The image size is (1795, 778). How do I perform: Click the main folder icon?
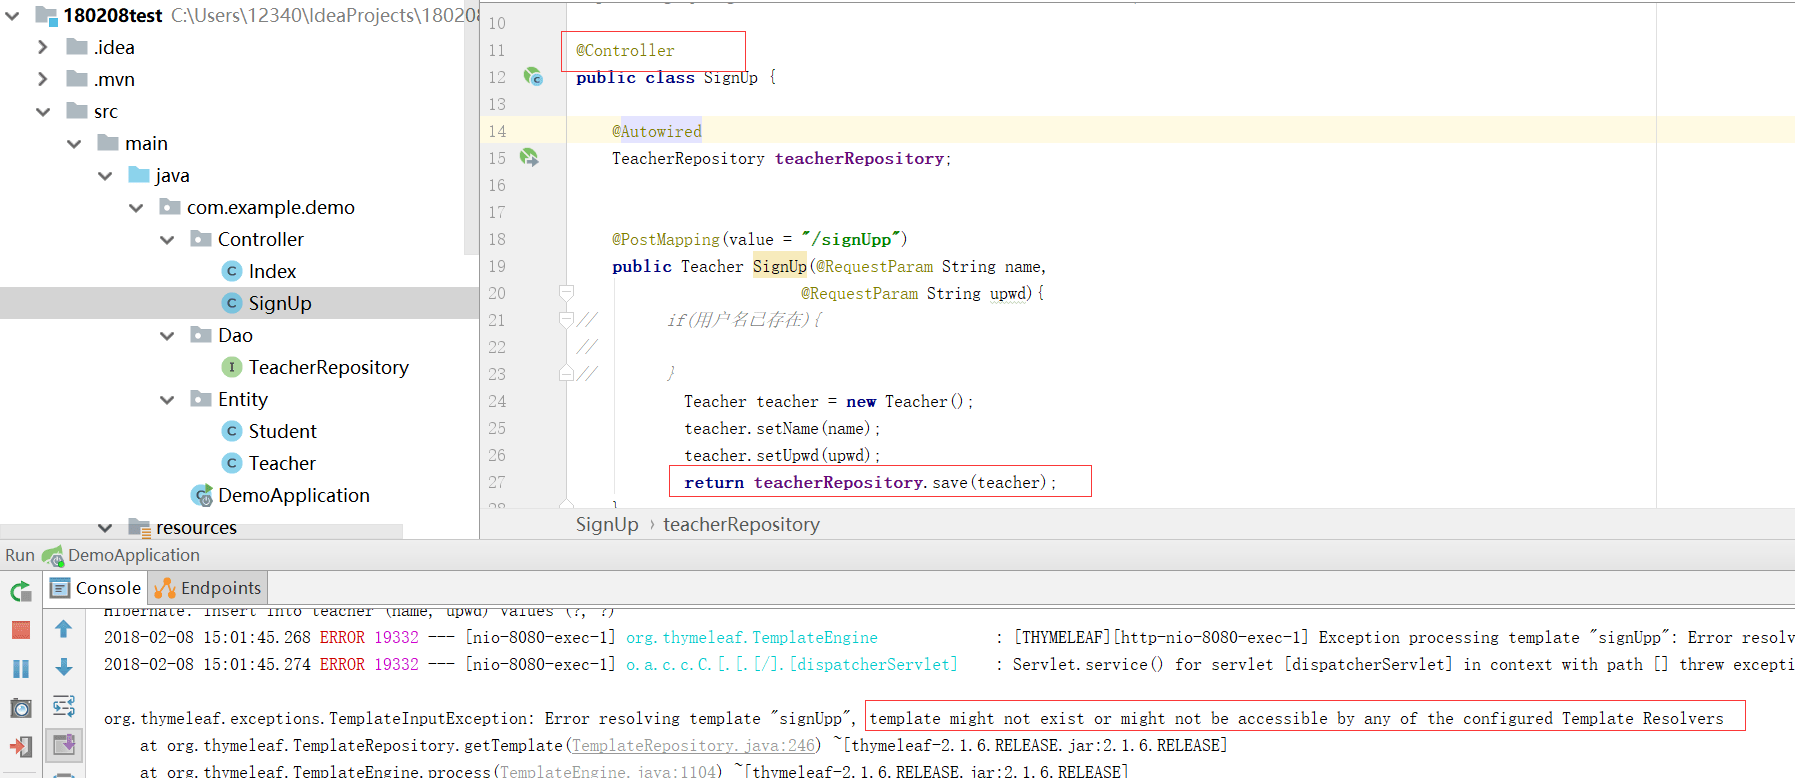(x=108, y=143)
